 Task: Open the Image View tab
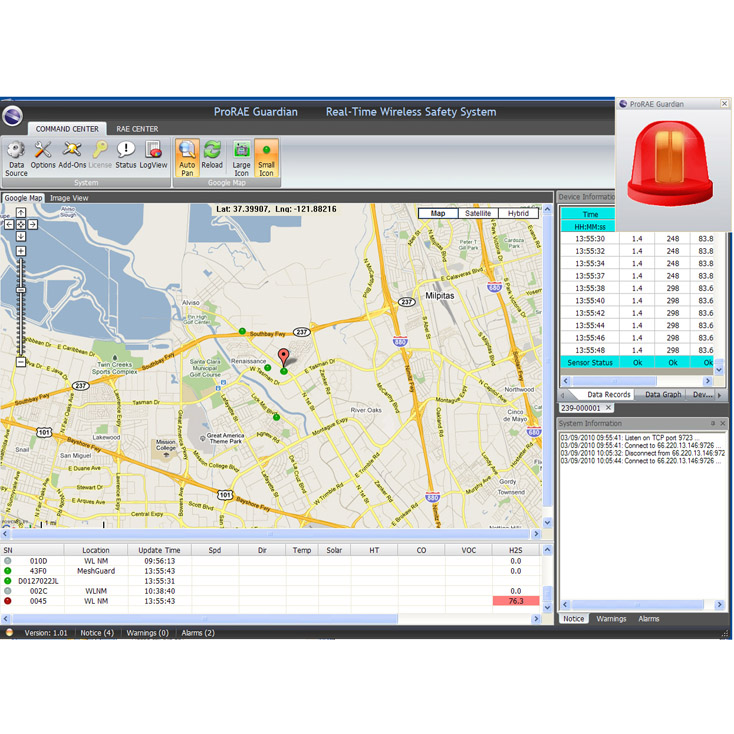[69, 198]
